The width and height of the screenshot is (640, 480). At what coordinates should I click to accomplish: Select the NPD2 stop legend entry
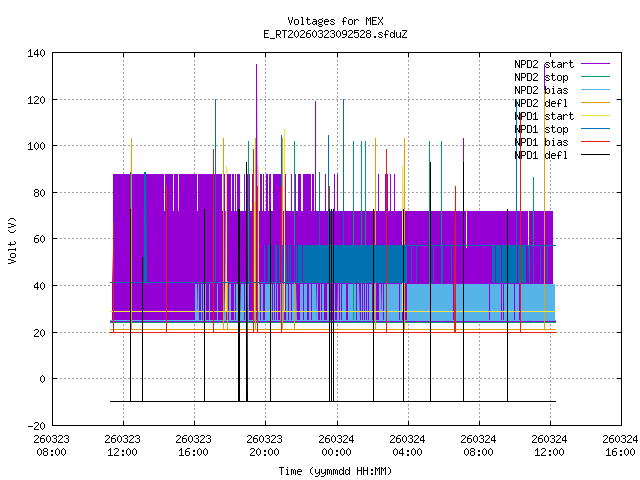[540, 76]
